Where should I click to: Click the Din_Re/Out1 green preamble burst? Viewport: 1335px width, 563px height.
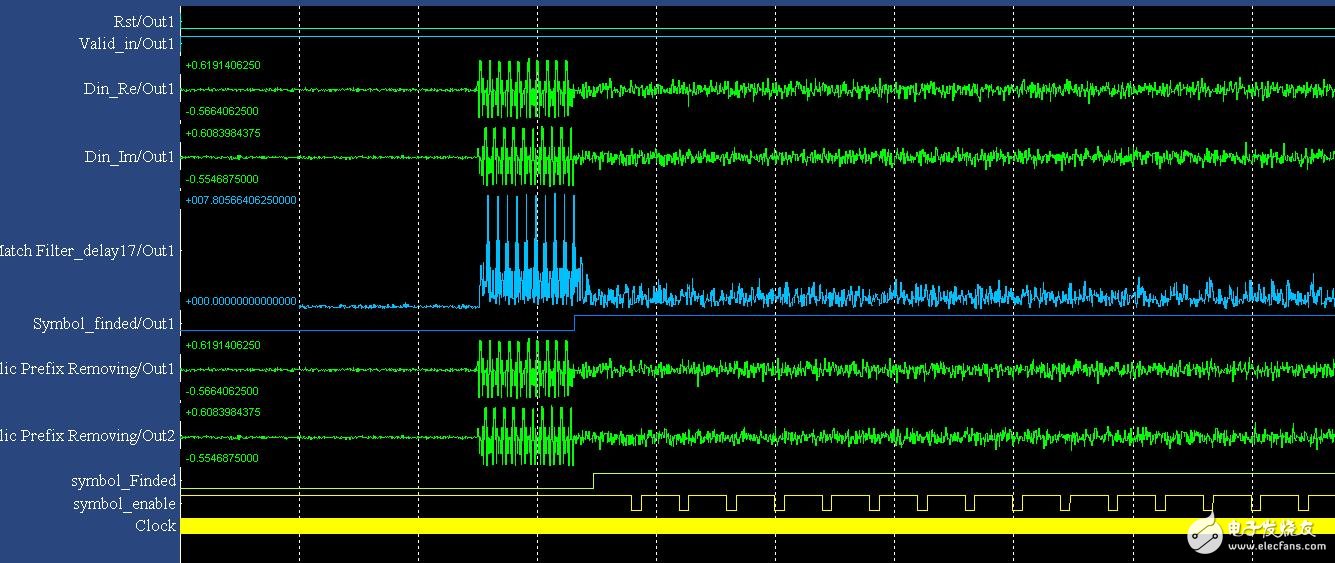click(x=524, y=89)
